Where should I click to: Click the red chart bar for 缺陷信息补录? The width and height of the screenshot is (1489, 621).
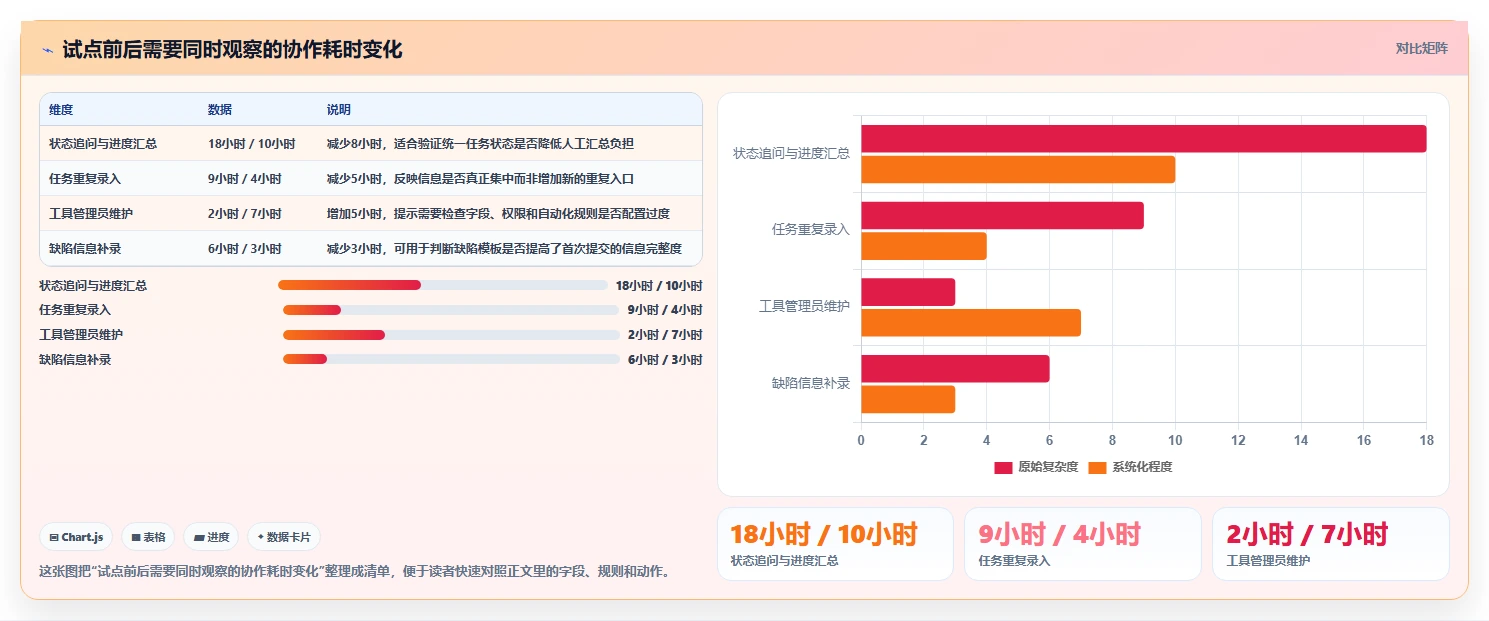tap(955, 368)
